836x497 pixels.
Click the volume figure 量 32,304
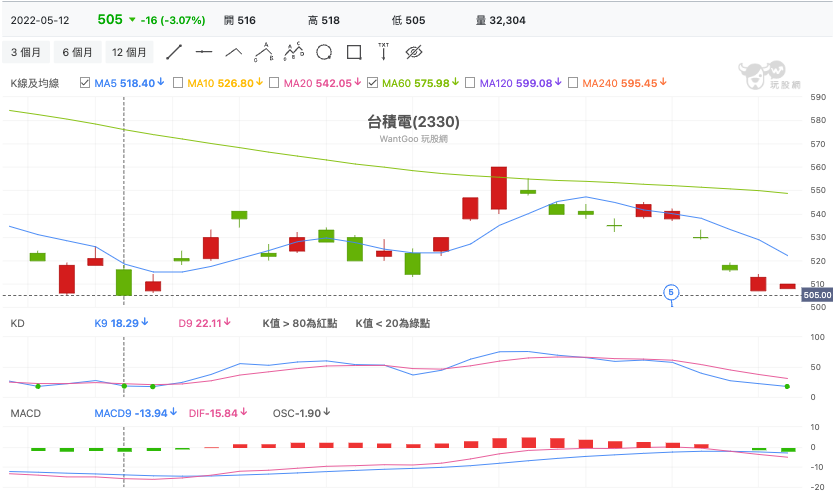pos(501,20)
